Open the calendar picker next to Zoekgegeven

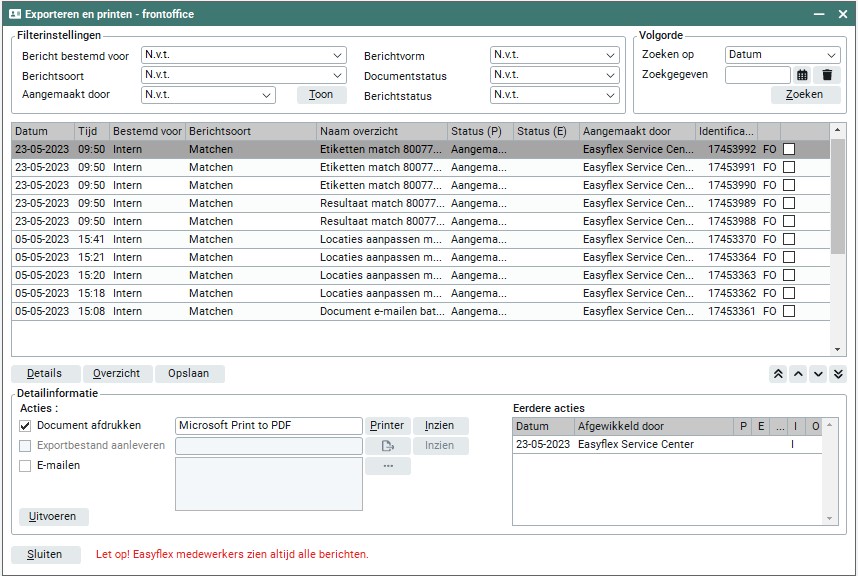click(x=802, y=75)
